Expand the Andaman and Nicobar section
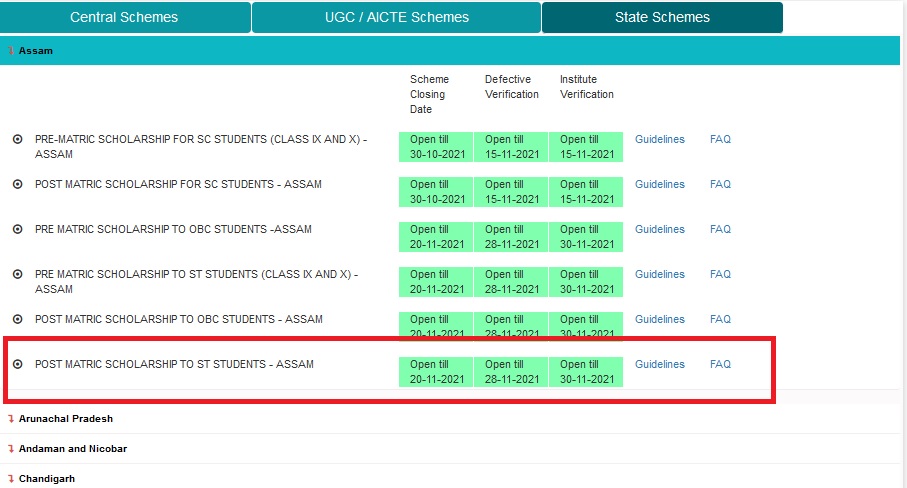Screen dimensions: 907x488 73,449
